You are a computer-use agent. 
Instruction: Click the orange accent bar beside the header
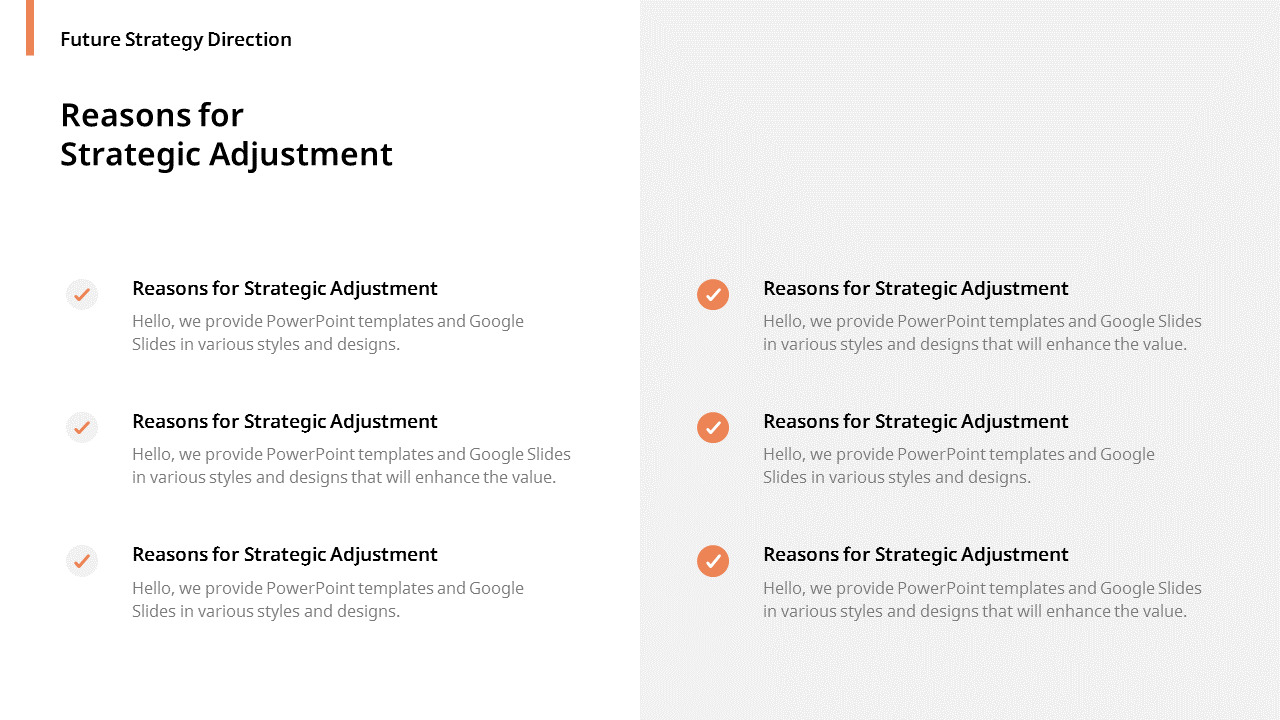(x=30, y=27)
